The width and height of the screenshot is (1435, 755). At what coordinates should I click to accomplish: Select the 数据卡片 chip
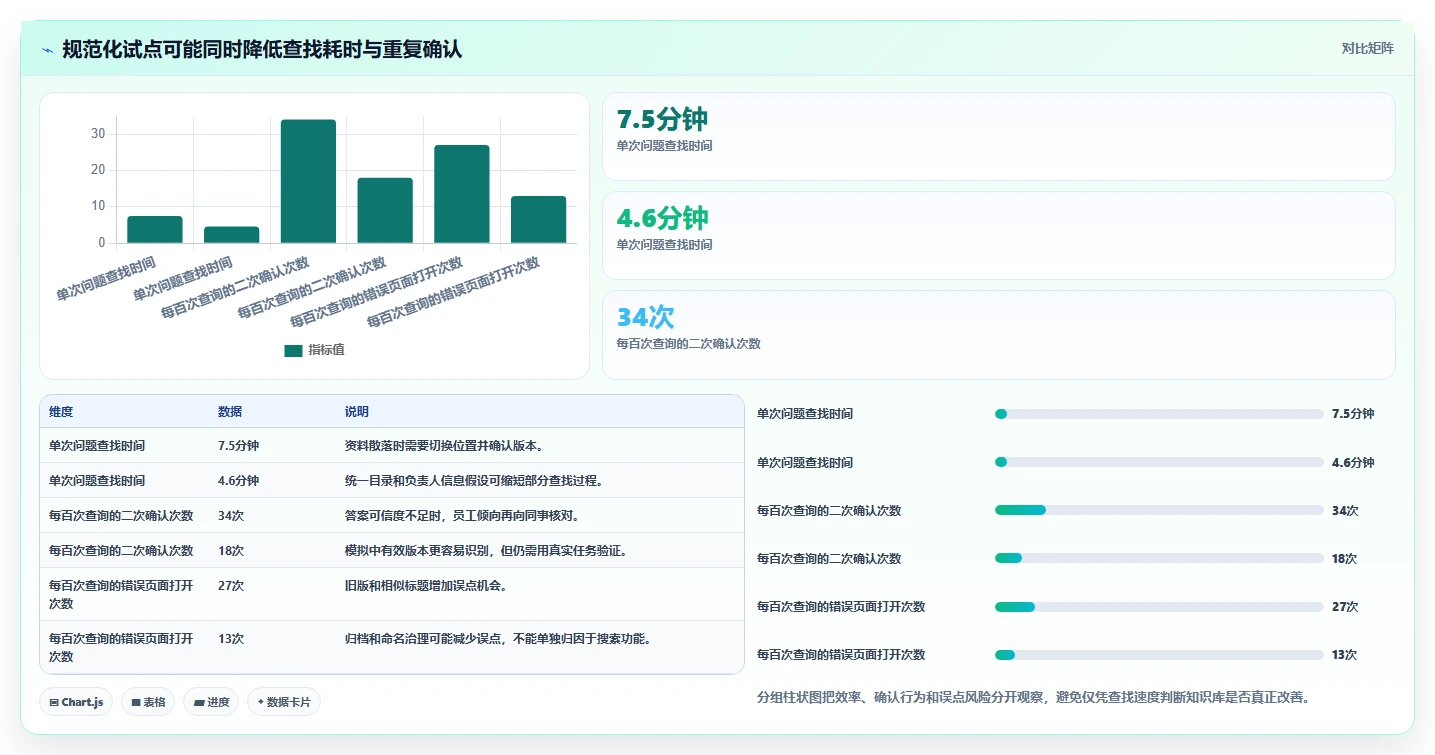284,702
